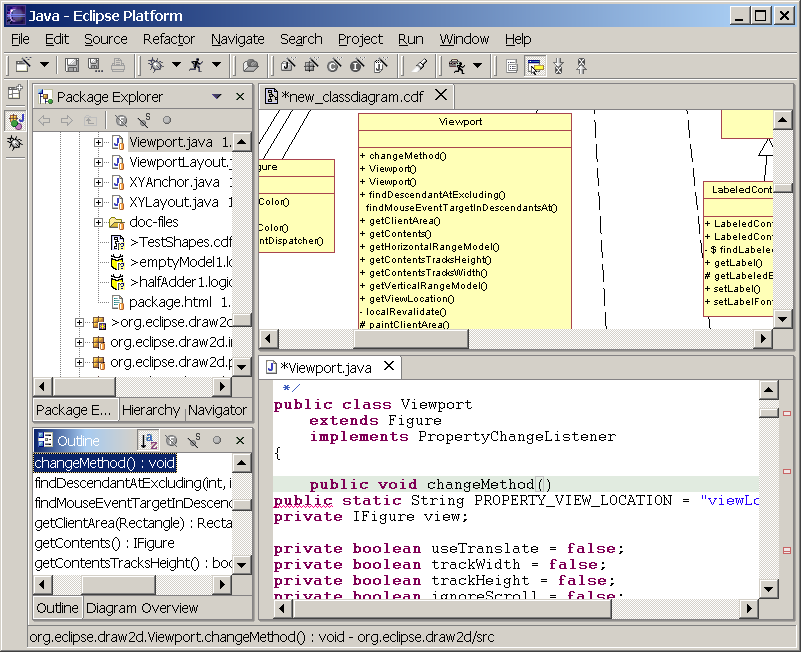
Task: Click the Open a Perspective icon
Action: coord(15,92)
